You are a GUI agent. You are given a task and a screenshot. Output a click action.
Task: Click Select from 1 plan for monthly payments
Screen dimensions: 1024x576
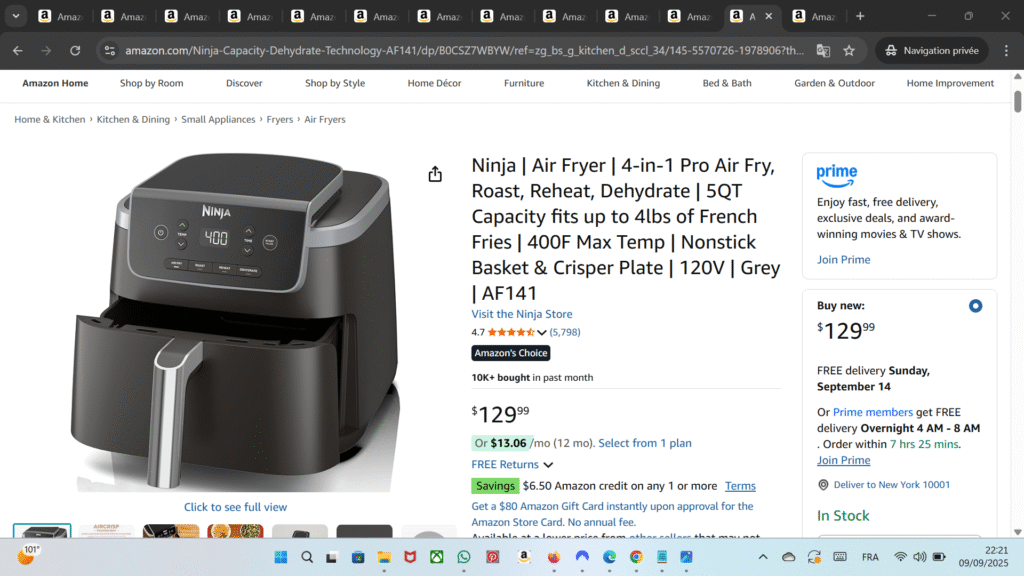click(644, 442)
